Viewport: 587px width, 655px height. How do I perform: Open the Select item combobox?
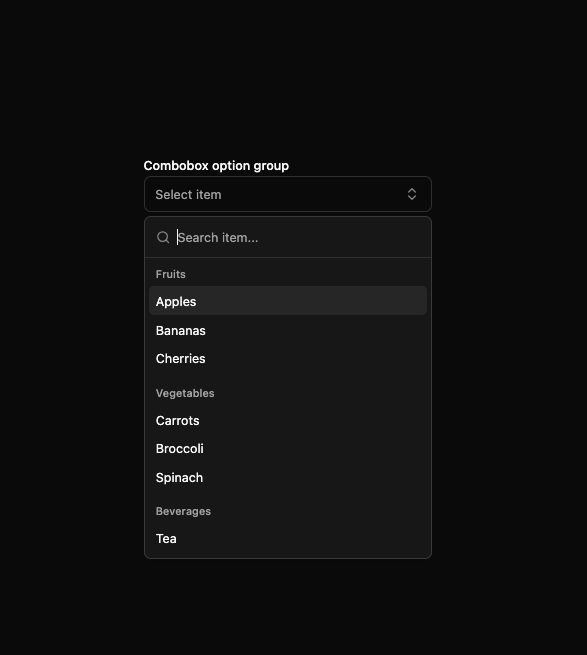287,194
